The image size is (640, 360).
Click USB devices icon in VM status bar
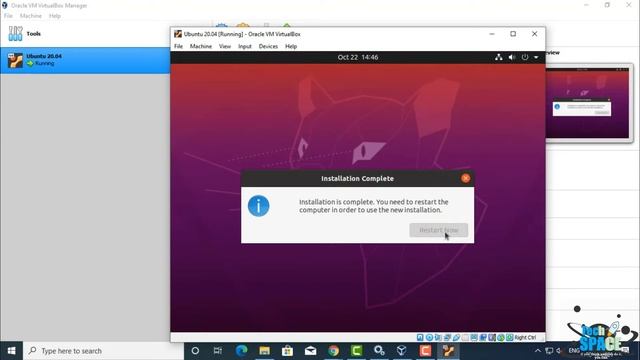tap(456, 338)
